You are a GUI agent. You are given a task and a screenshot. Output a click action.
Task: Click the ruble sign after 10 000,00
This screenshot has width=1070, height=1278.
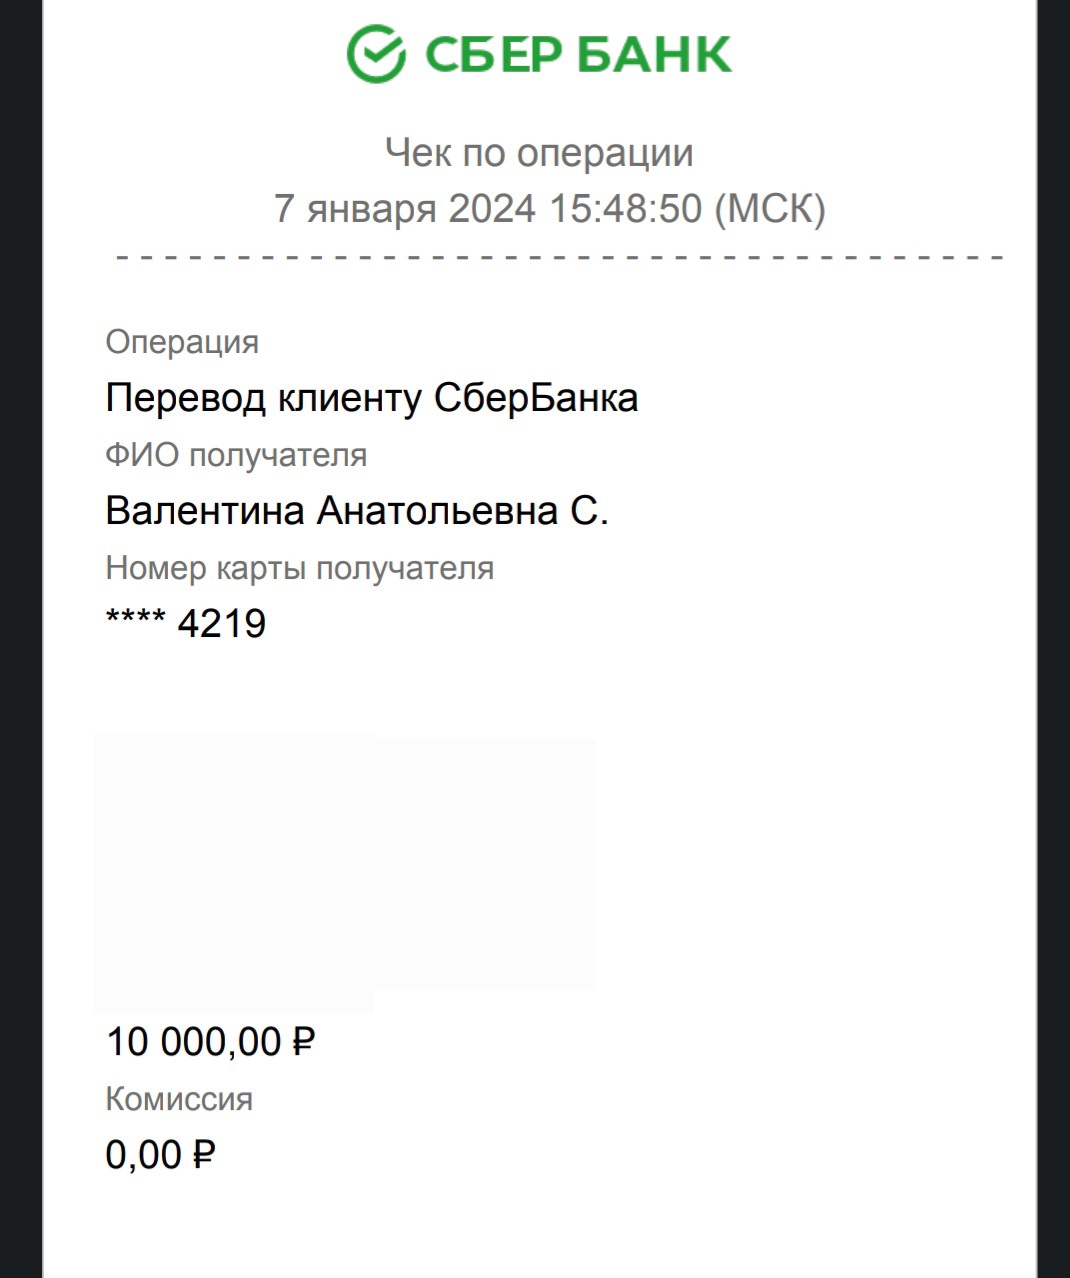click(x=303, y=1042)
